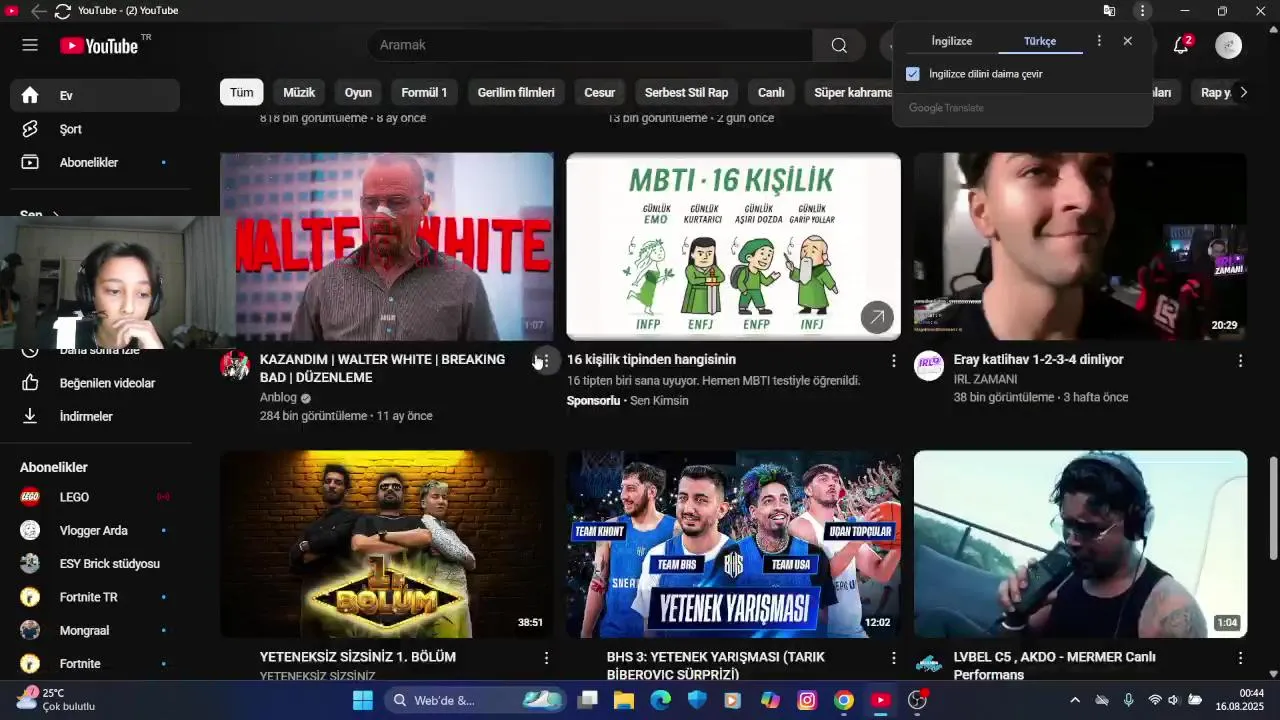Select the Cesur filter chip
Viewport: 1280px width, 720px height.
pos(600,92)
